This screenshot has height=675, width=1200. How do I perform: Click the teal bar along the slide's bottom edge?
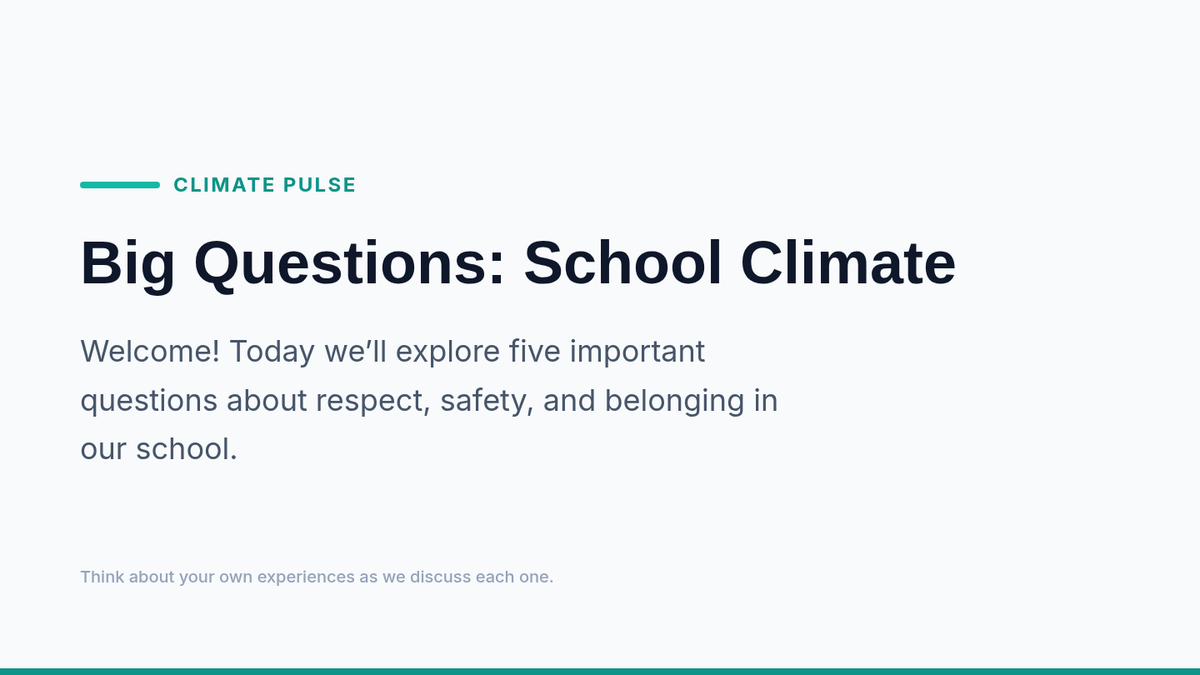tap(600, 671)
